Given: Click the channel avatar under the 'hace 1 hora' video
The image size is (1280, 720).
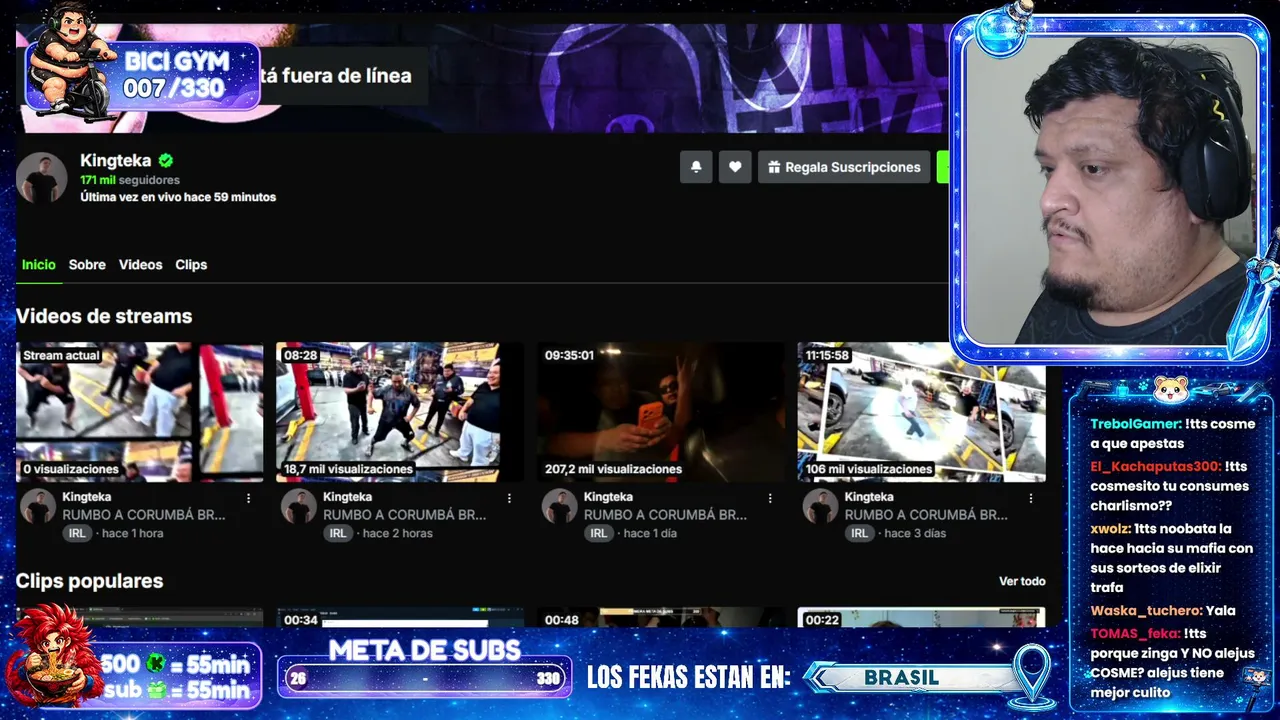Looking at the screenshot, I should coord(39,507).
